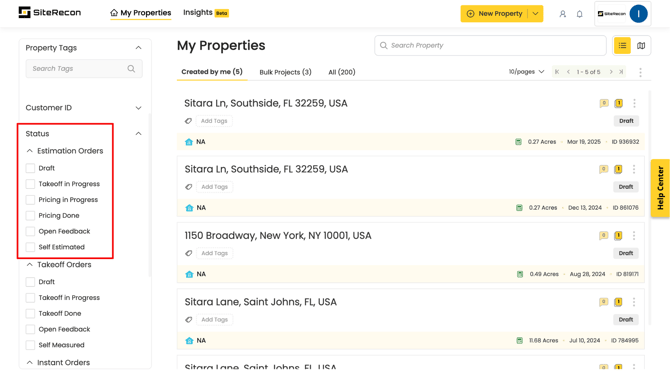
Task: Switch to map view
Action: pos(641,45)
